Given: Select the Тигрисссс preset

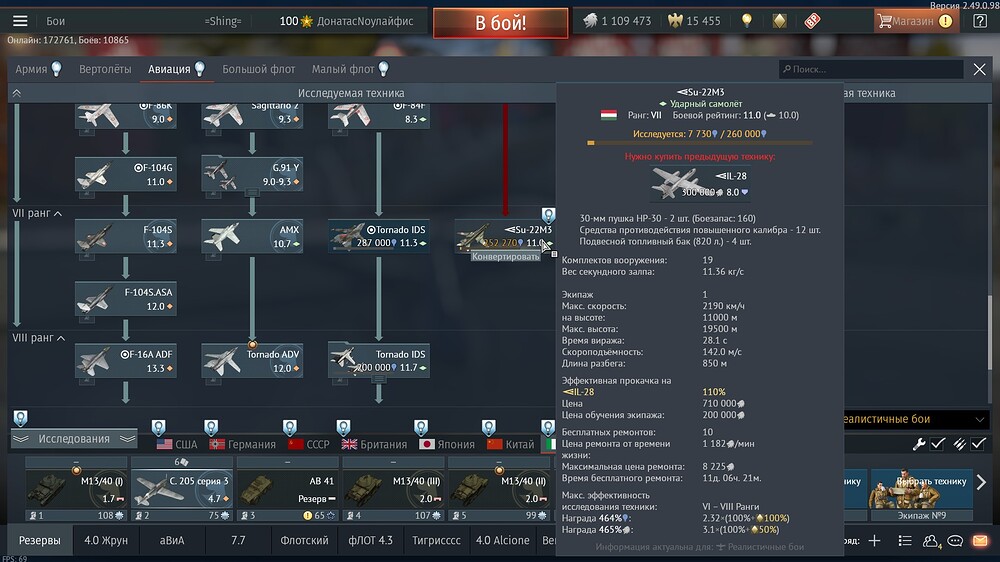Looking at the screenshot, I should click(x=436, y=540).
